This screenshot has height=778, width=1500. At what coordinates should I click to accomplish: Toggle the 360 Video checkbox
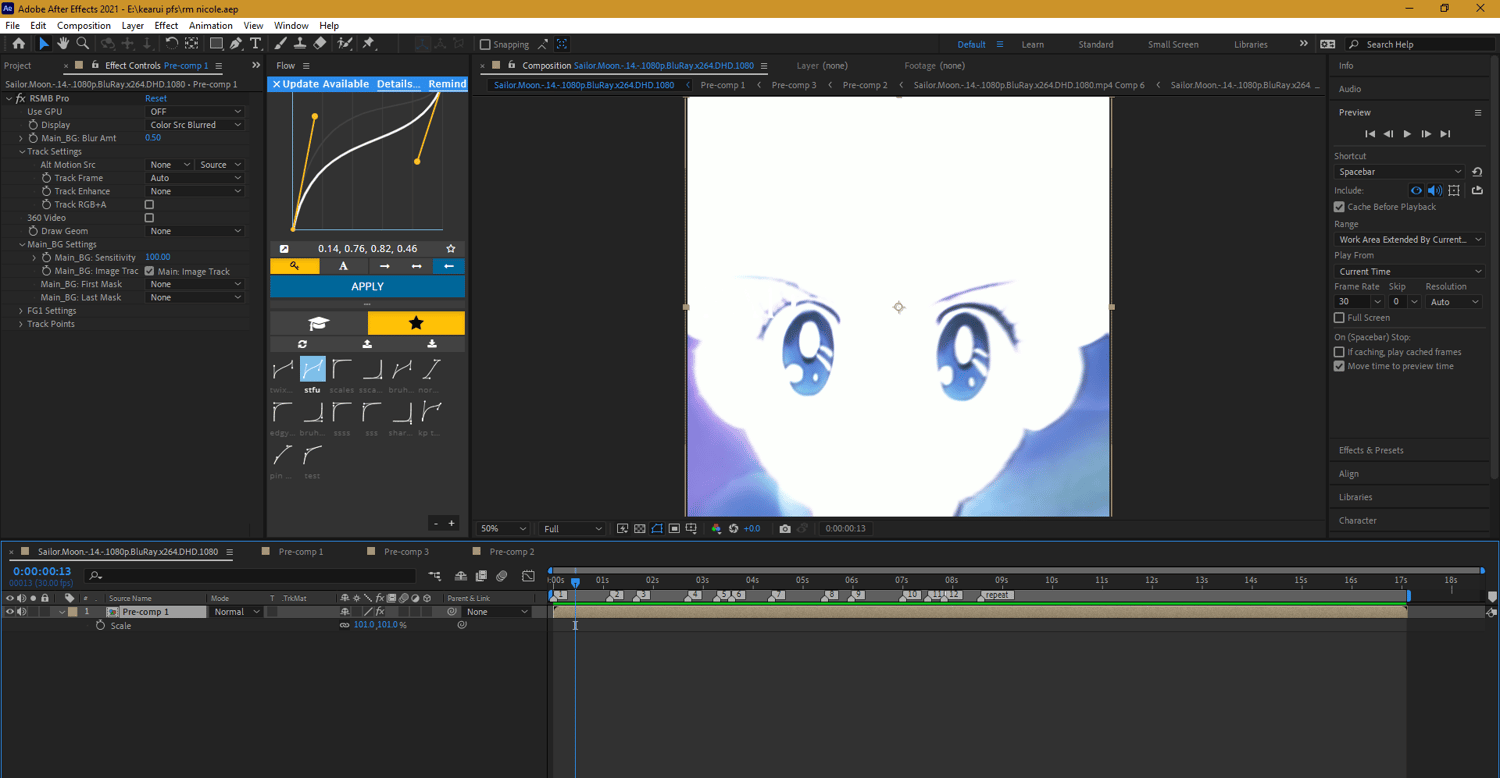(149, 217)
